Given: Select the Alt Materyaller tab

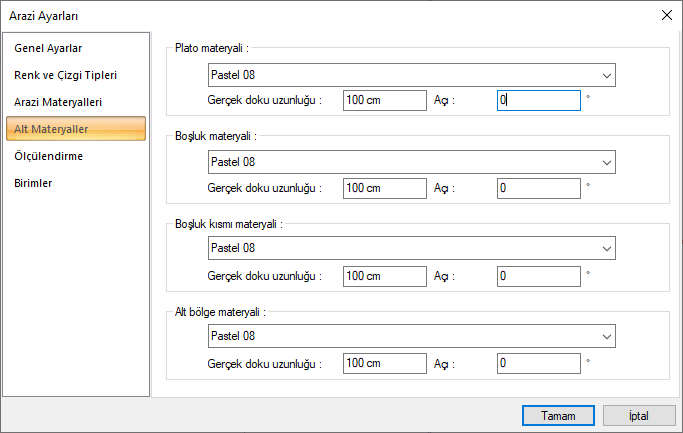Looking at the screenshot, I should [x=52, y=129].
